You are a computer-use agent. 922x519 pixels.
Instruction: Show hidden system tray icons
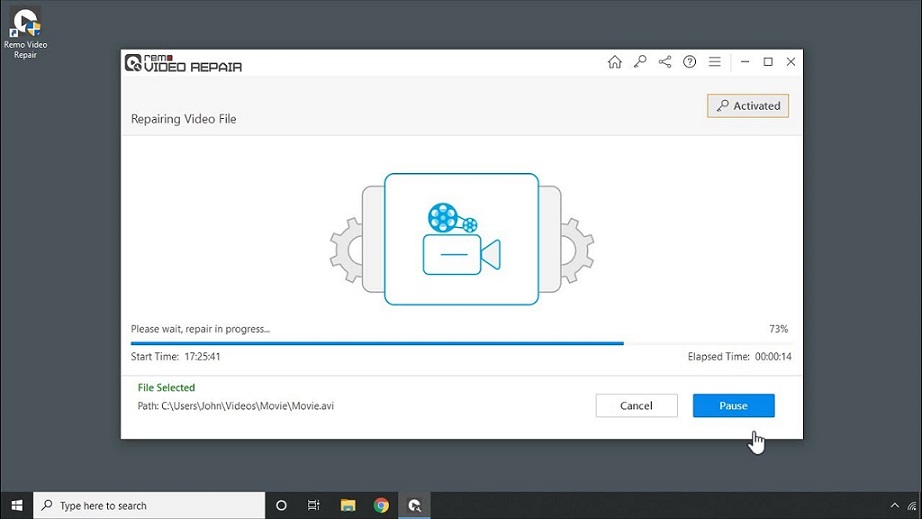coord(894,505)
